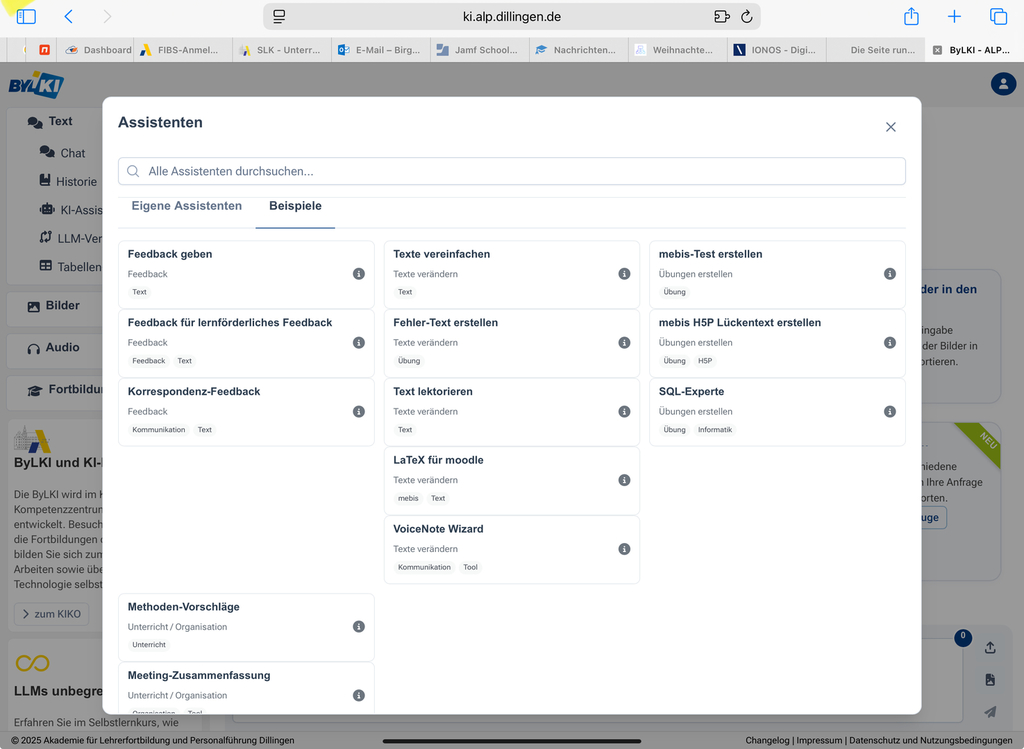Toggle the Safari sidebar panel

coord(26,17)
